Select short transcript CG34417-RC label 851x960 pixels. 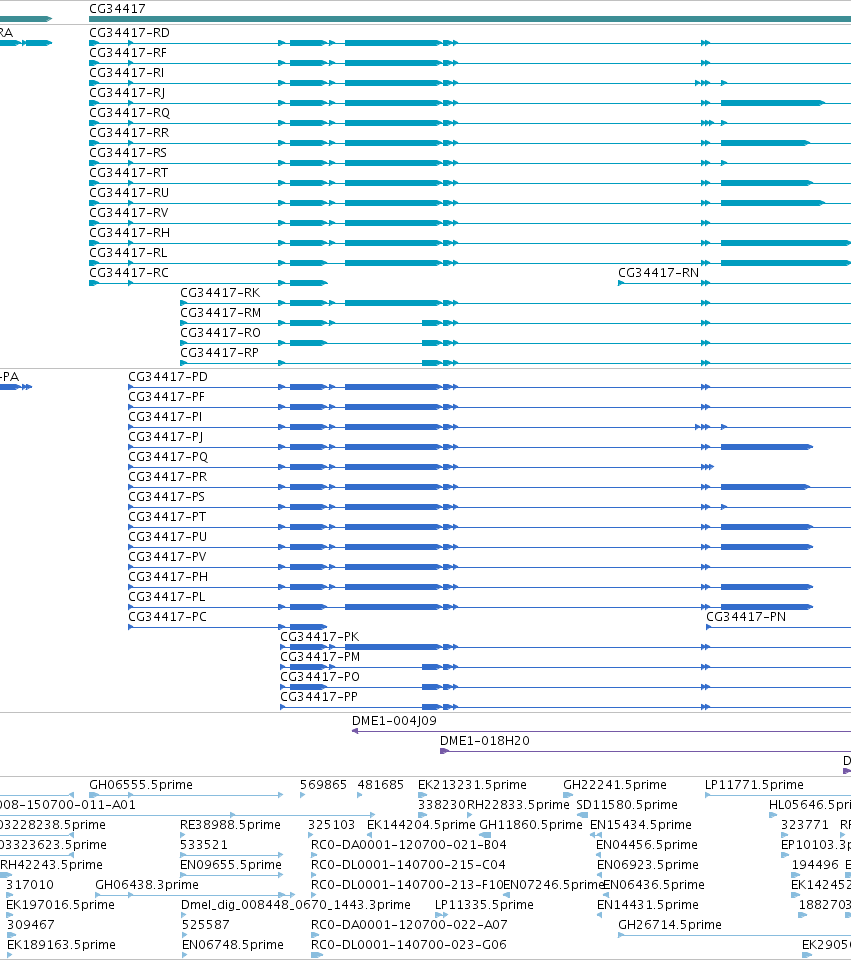point(129,272)
